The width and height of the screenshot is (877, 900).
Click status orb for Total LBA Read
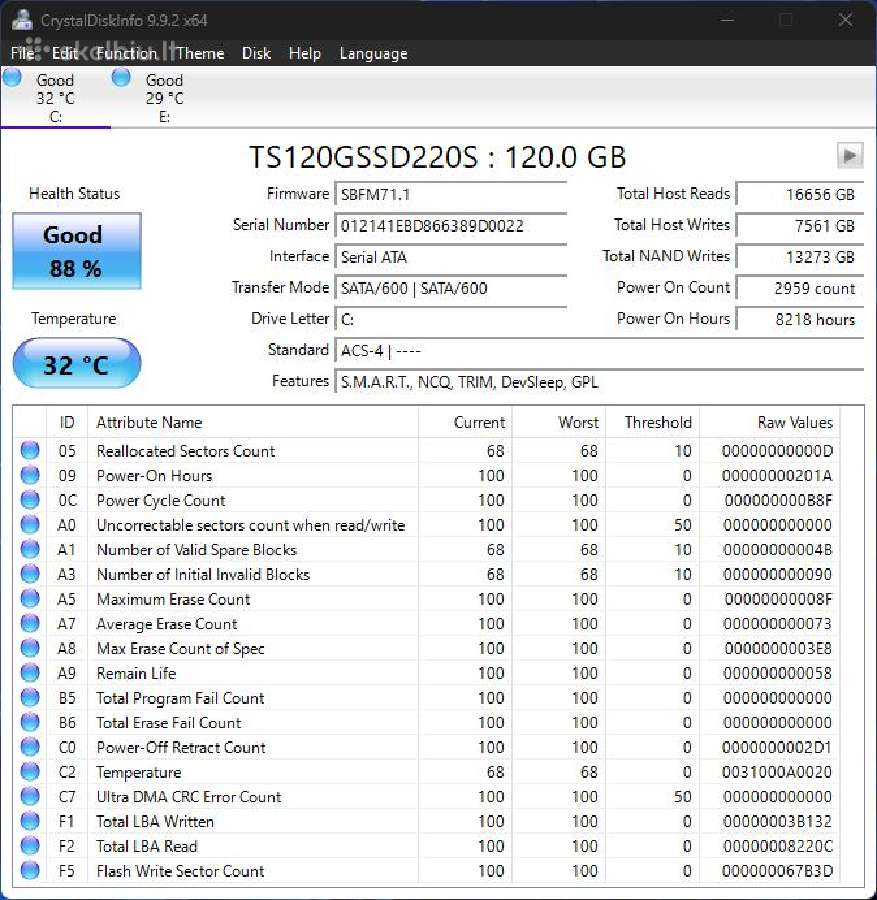click(x=30, y=845)
